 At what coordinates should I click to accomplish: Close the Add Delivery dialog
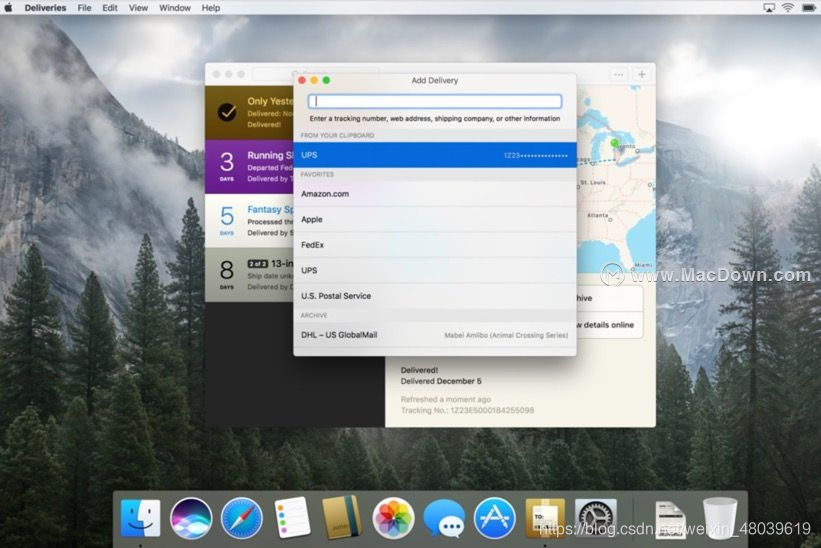coord(302,80)
